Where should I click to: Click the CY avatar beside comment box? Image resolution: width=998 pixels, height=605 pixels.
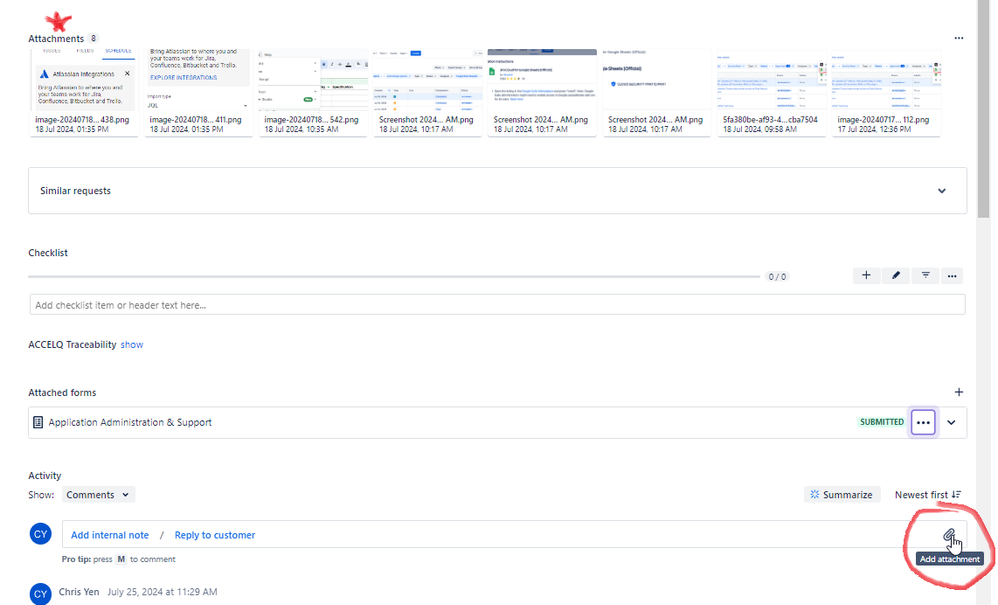coord(41,534)
